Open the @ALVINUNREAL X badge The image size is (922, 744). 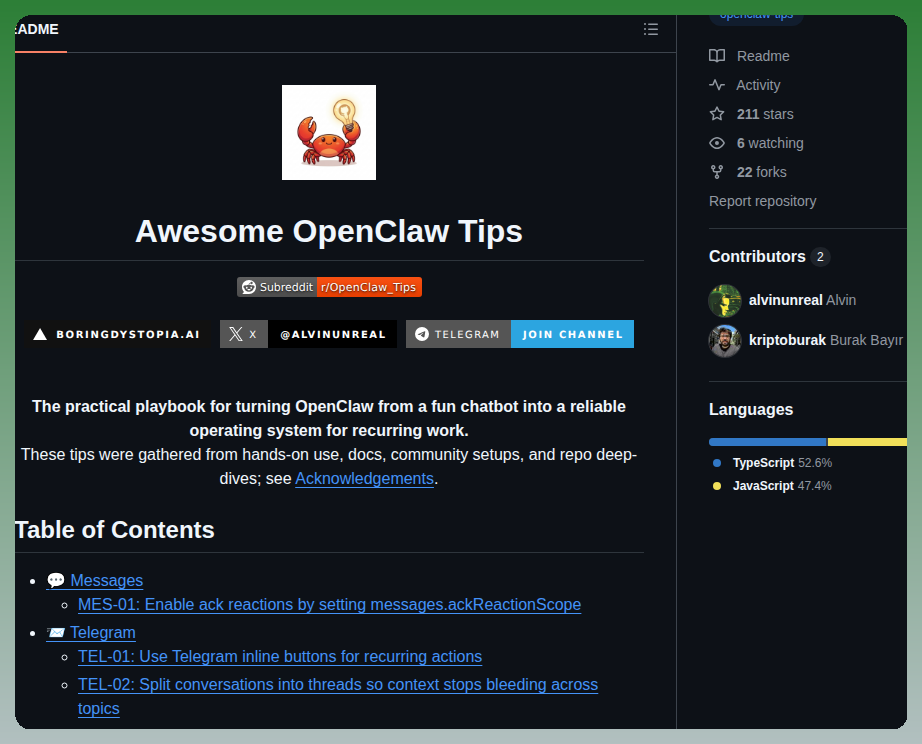coord(308,334)
